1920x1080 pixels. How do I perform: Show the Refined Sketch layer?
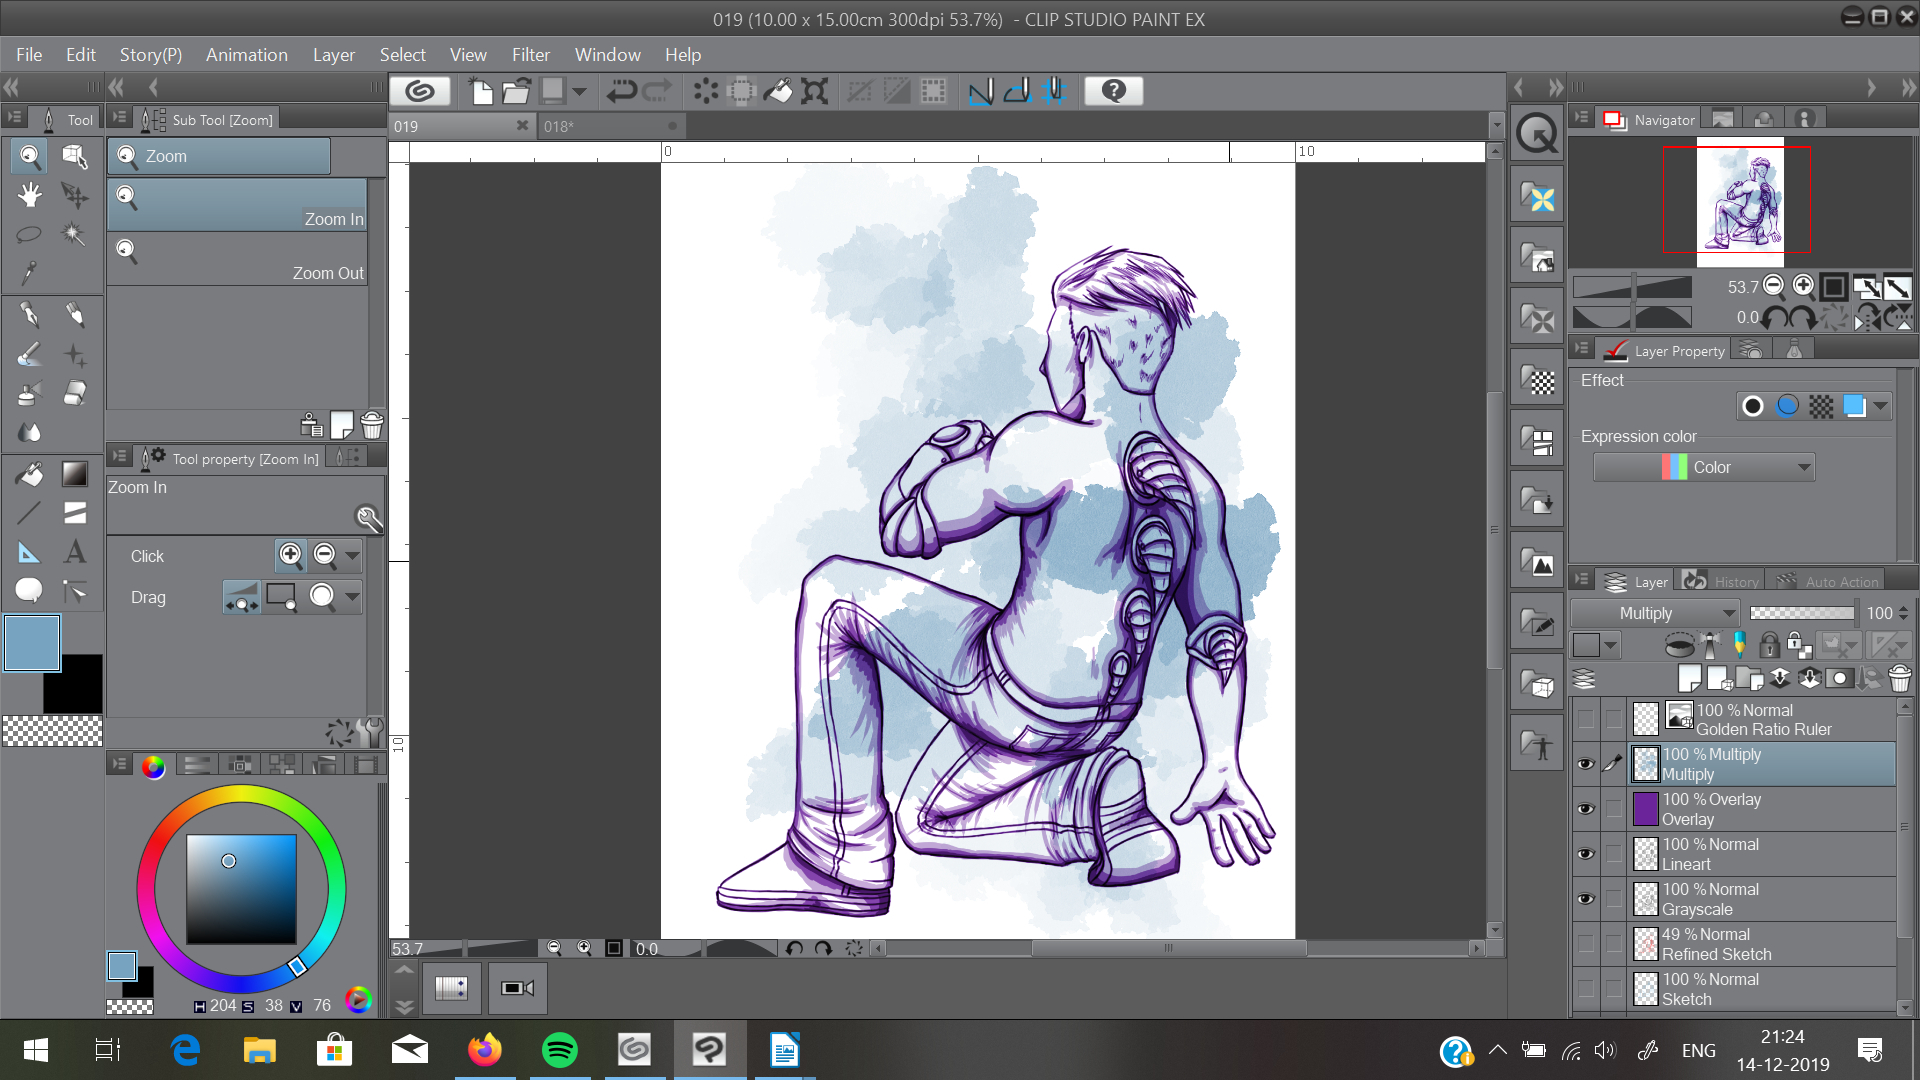pos(1585,944)
